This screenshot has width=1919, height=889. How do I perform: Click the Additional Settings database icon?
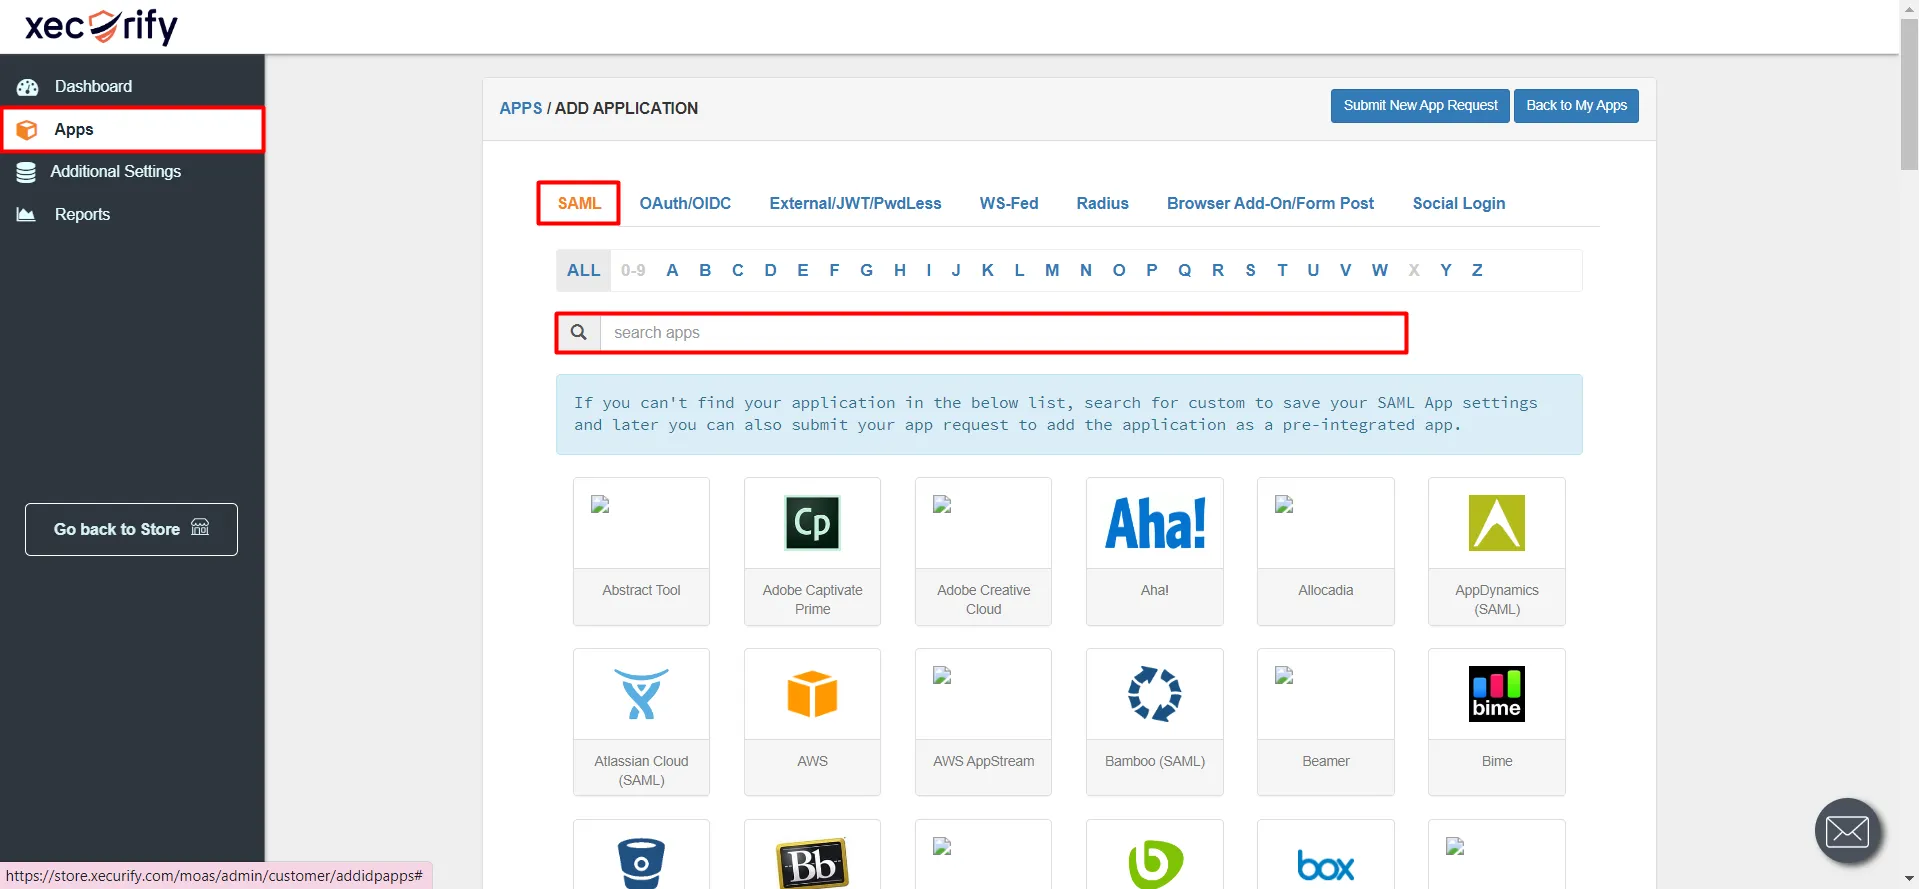(x=26, y=172)
